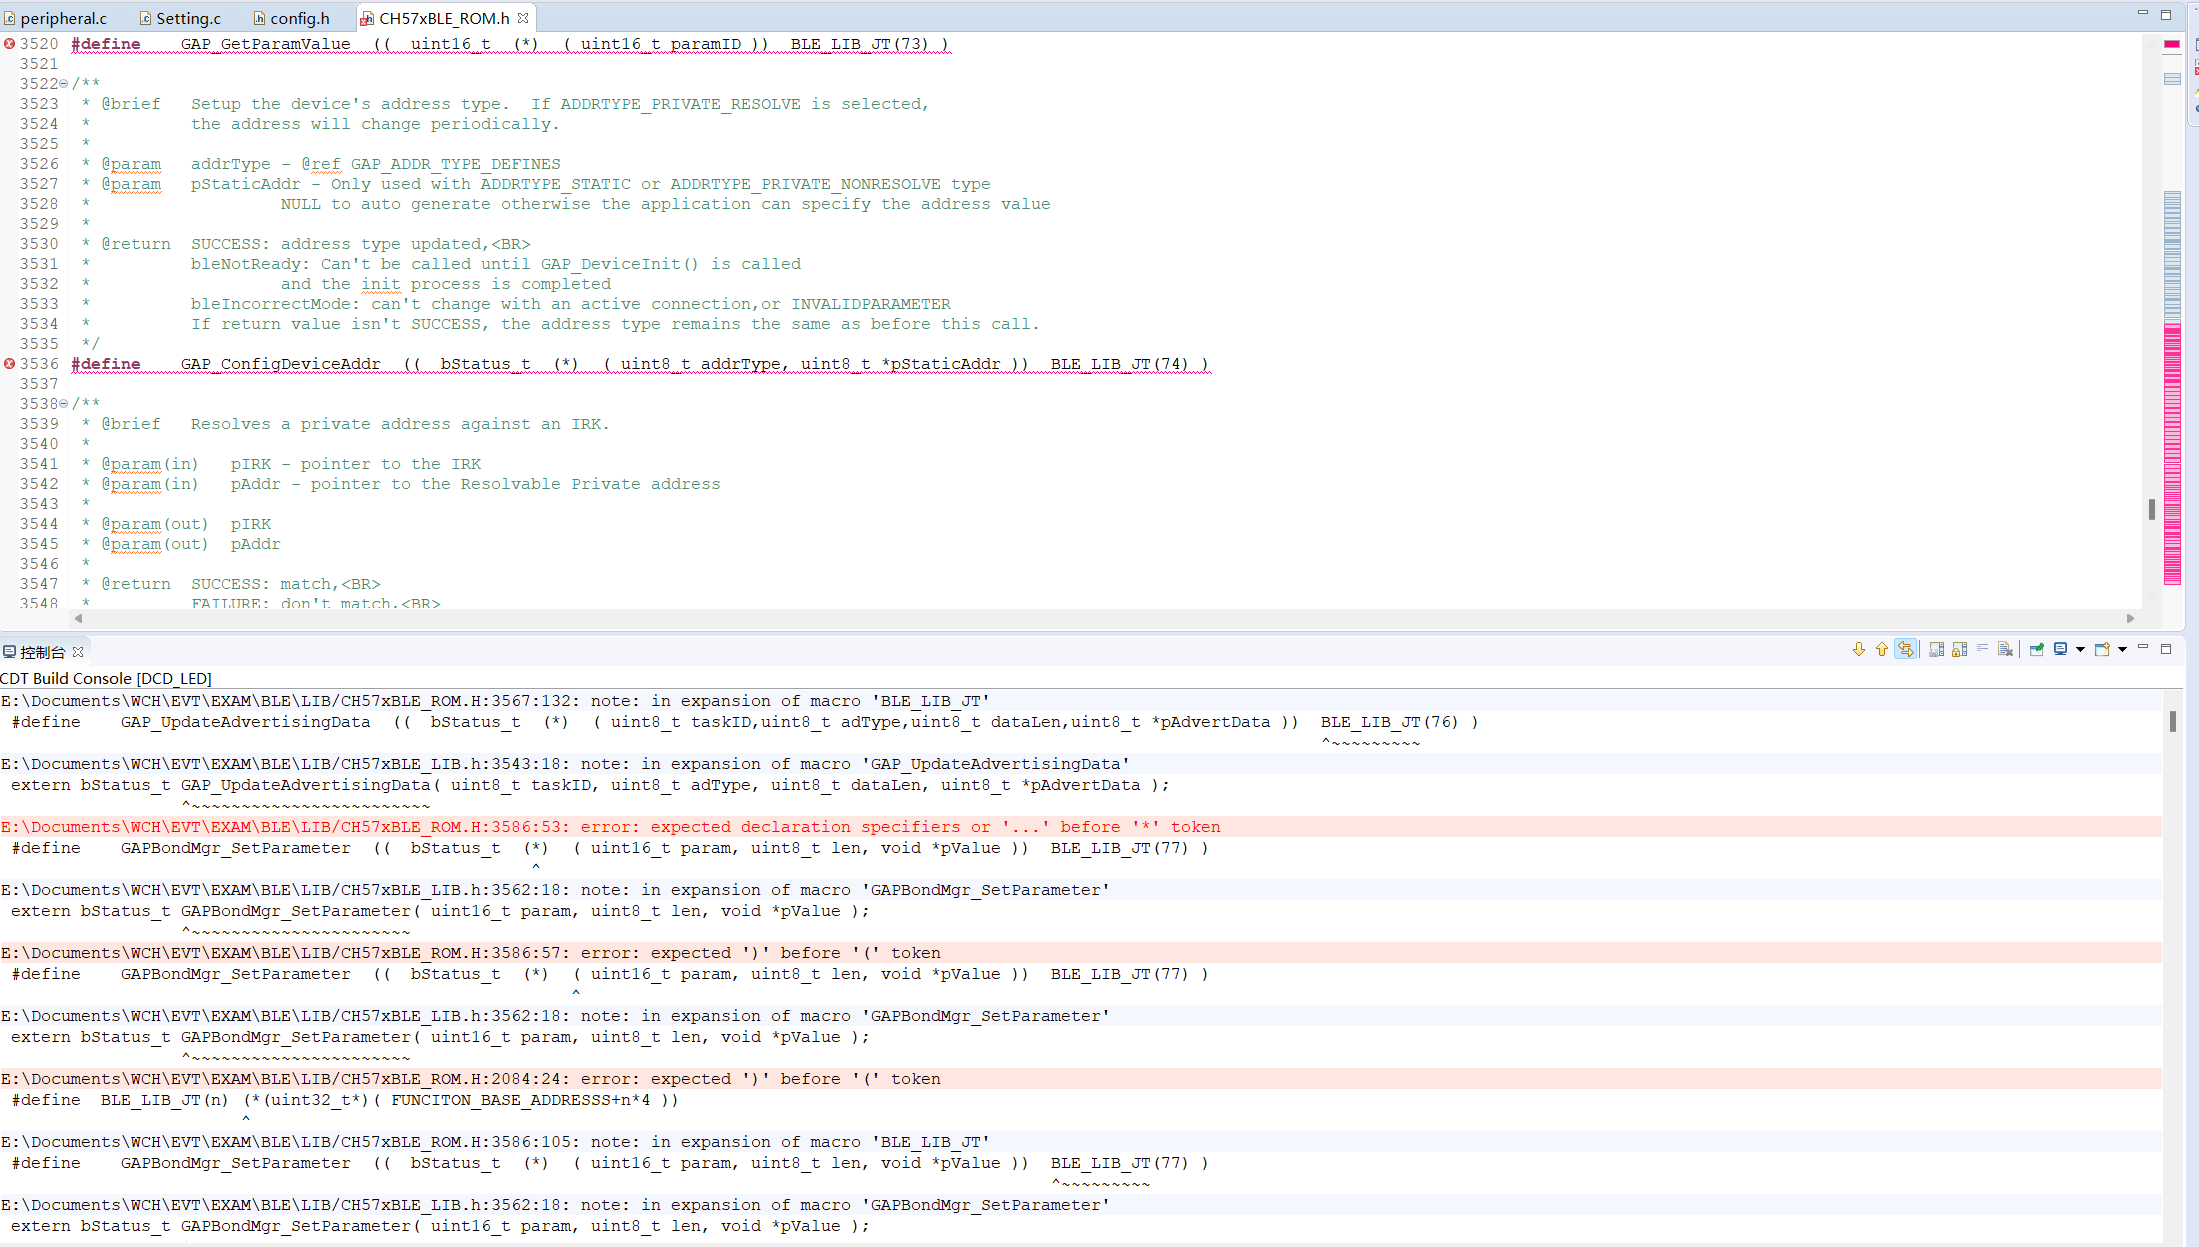Toggle console word wrap
Screen dimensions: 2199x1247
pos(1982,650)
